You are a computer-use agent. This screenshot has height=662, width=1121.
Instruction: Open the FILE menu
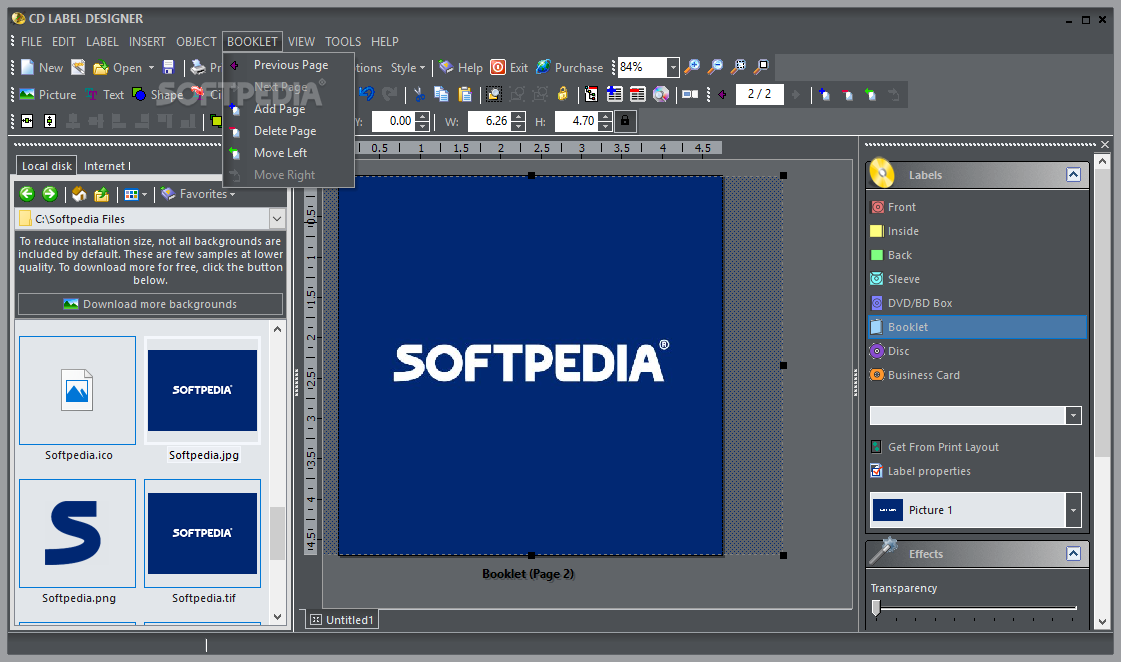31,41
